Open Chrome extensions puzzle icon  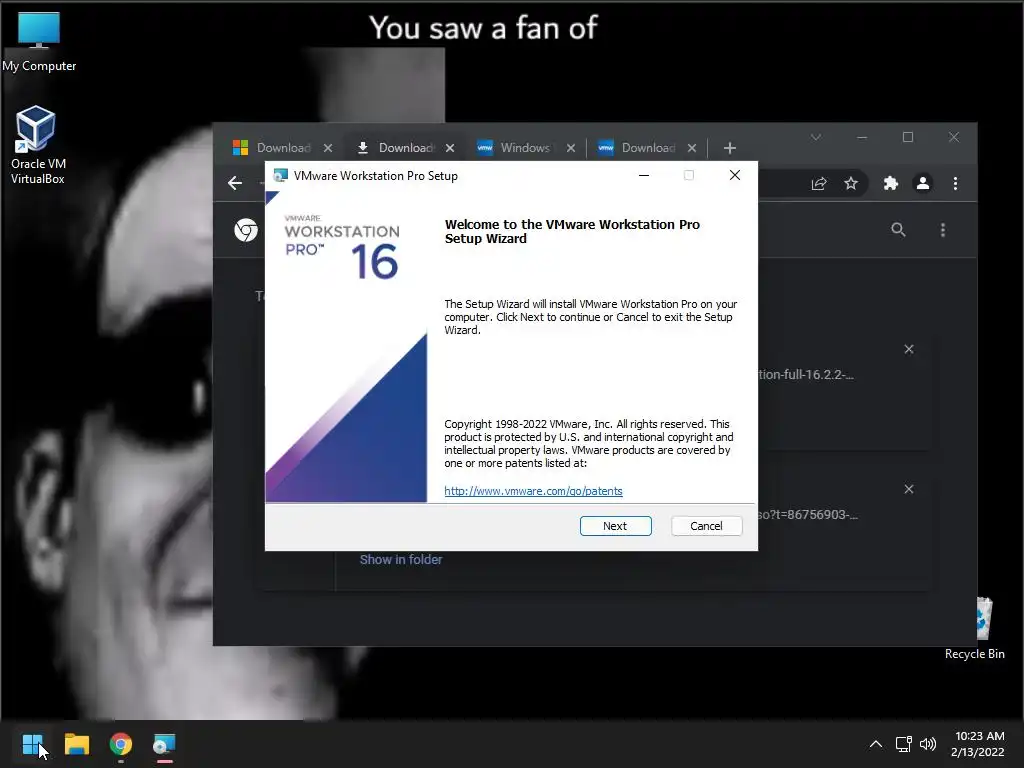890,184
